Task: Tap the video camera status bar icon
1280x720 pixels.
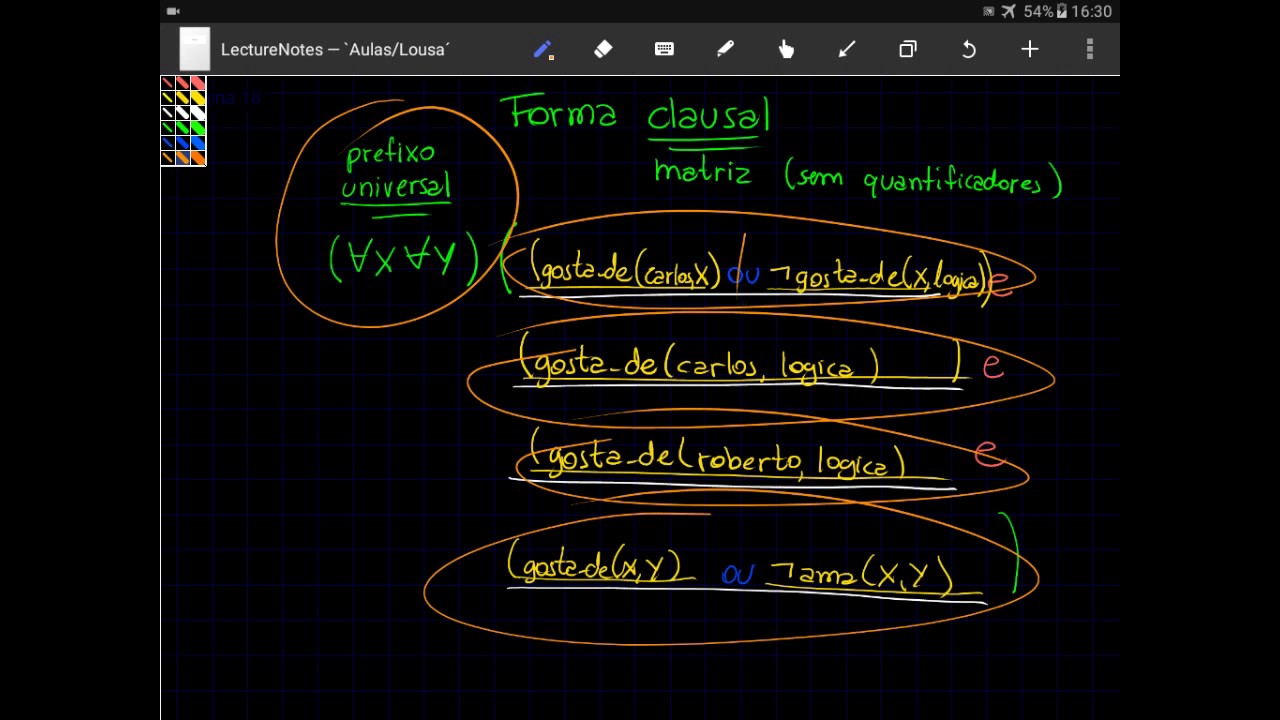Action: coord(173,11)
